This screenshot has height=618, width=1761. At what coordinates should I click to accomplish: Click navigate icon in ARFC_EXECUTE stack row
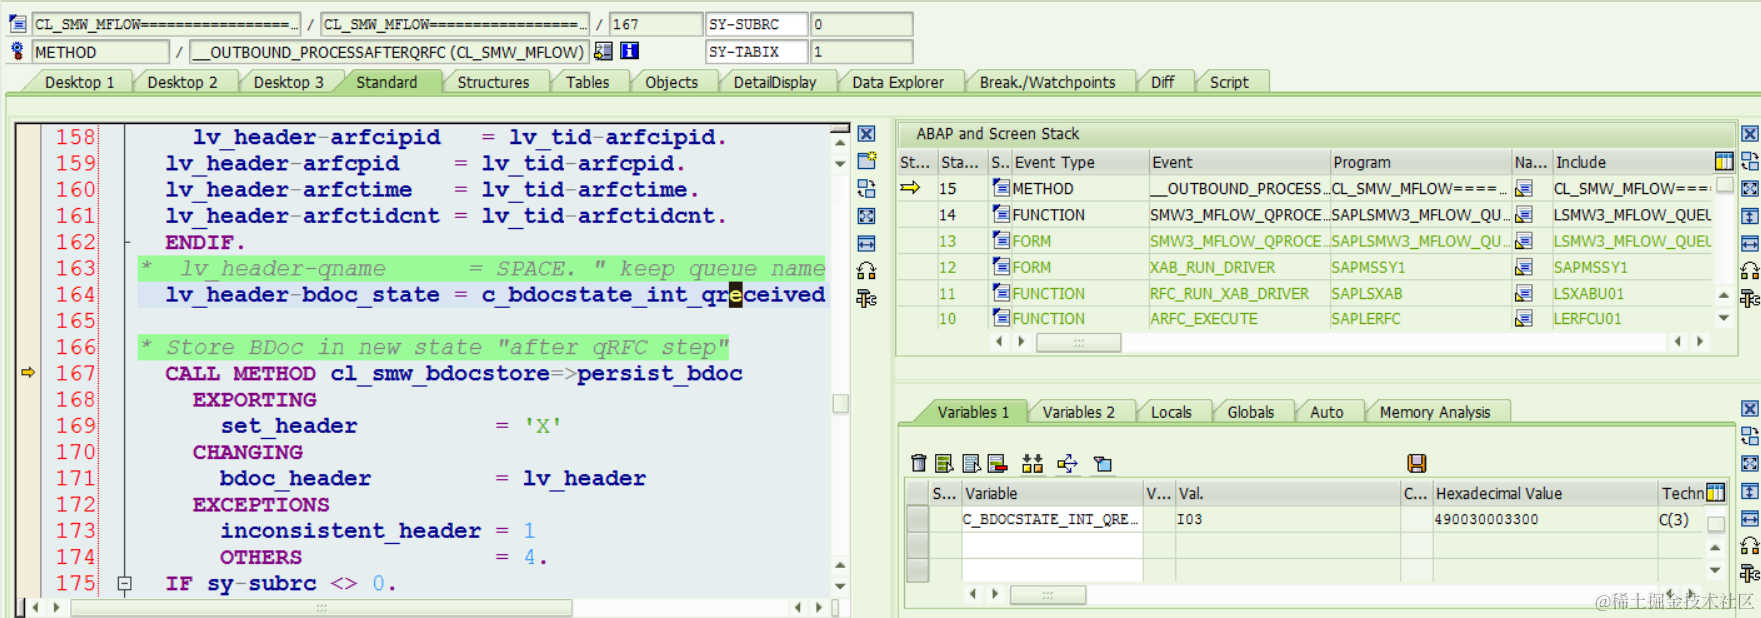tap(1524, 319)
